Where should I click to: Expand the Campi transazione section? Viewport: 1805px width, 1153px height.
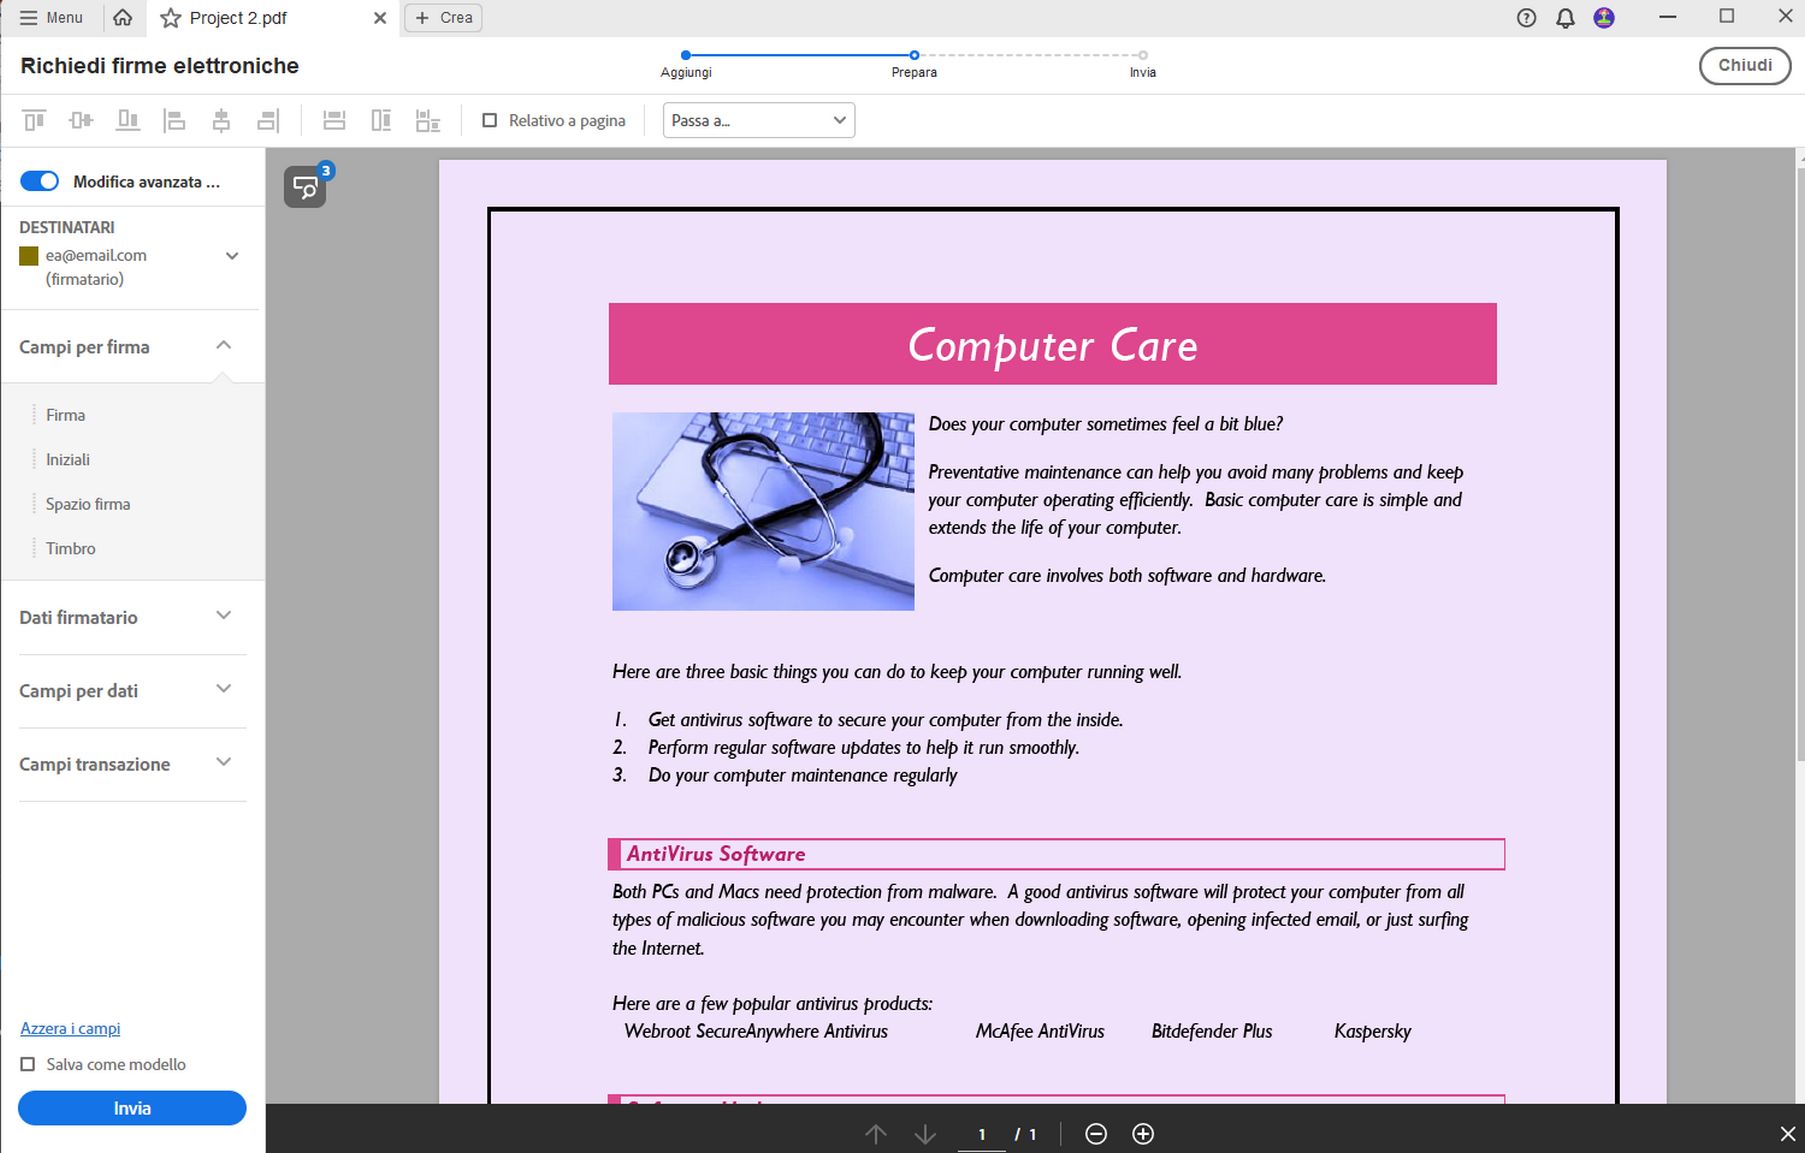click(x=224, y=763)
